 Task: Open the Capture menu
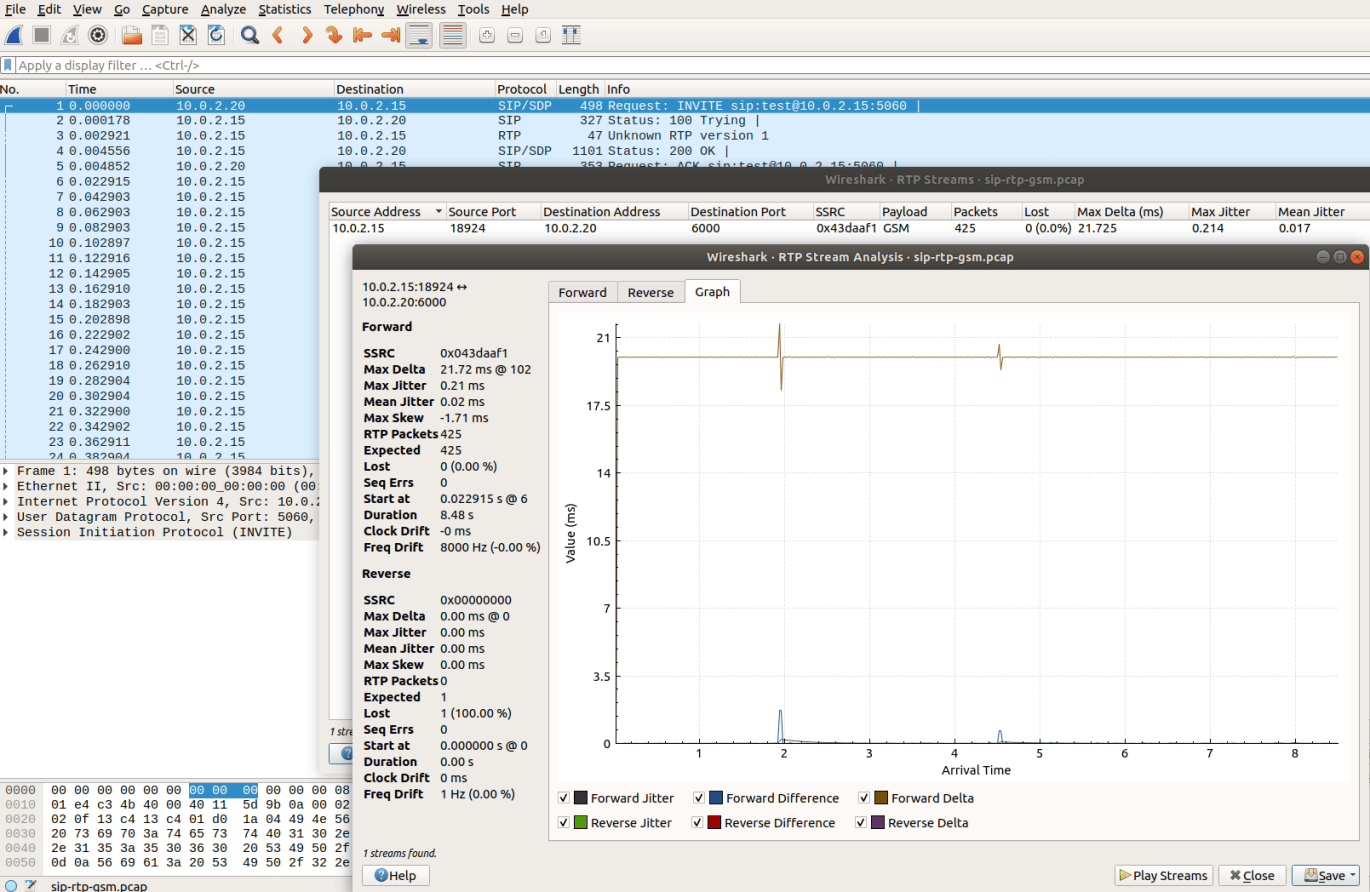tap(165, 9)
